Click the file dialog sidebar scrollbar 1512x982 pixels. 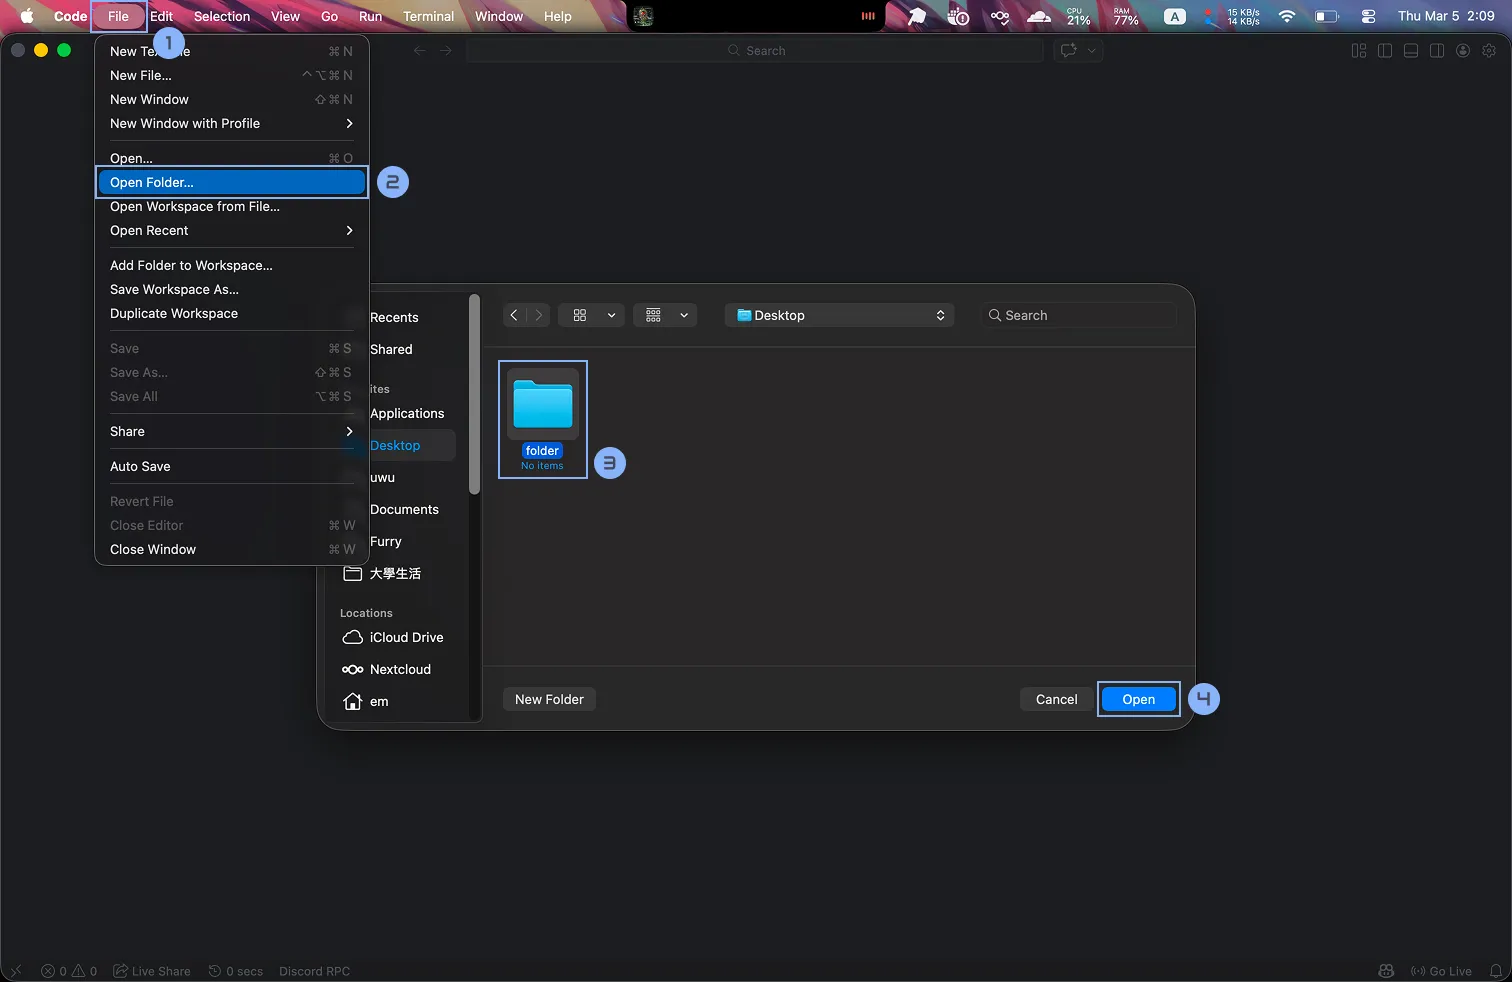tap(475, 394)
